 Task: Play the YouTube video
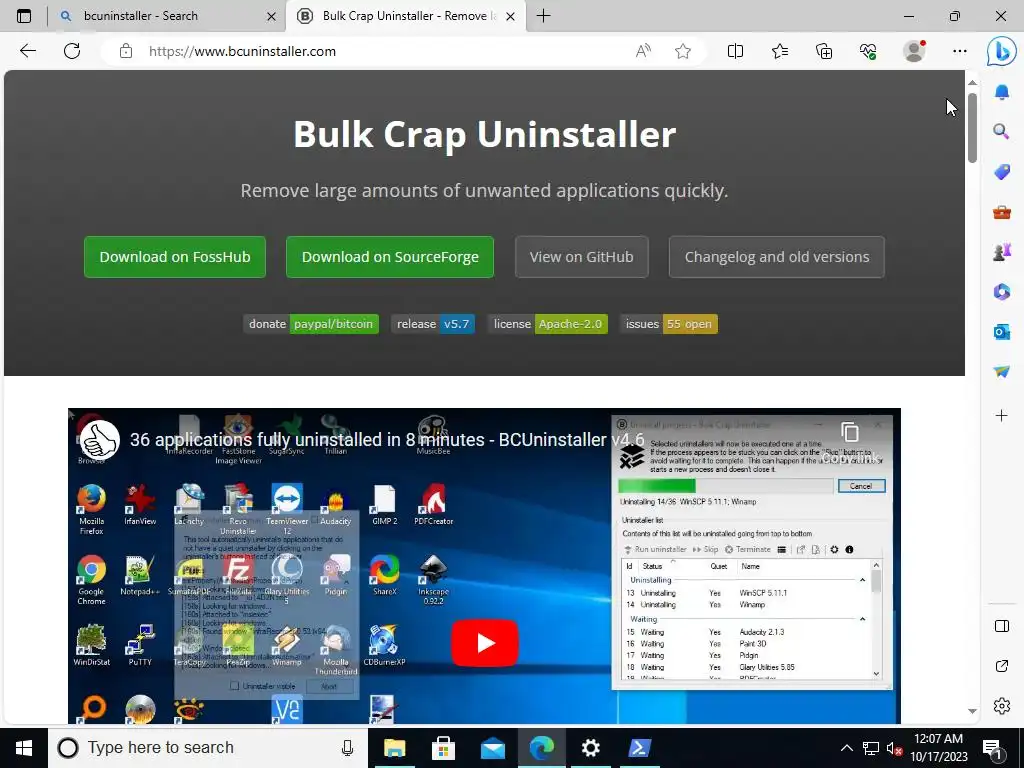(x=485, y=643)
